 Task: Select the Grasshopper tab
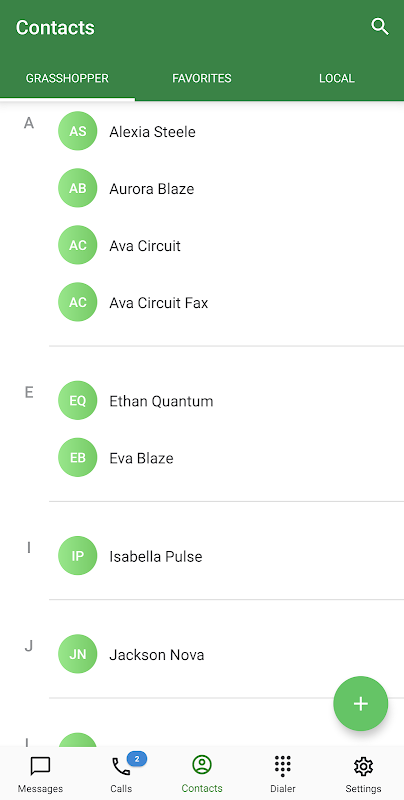point(67,79)
